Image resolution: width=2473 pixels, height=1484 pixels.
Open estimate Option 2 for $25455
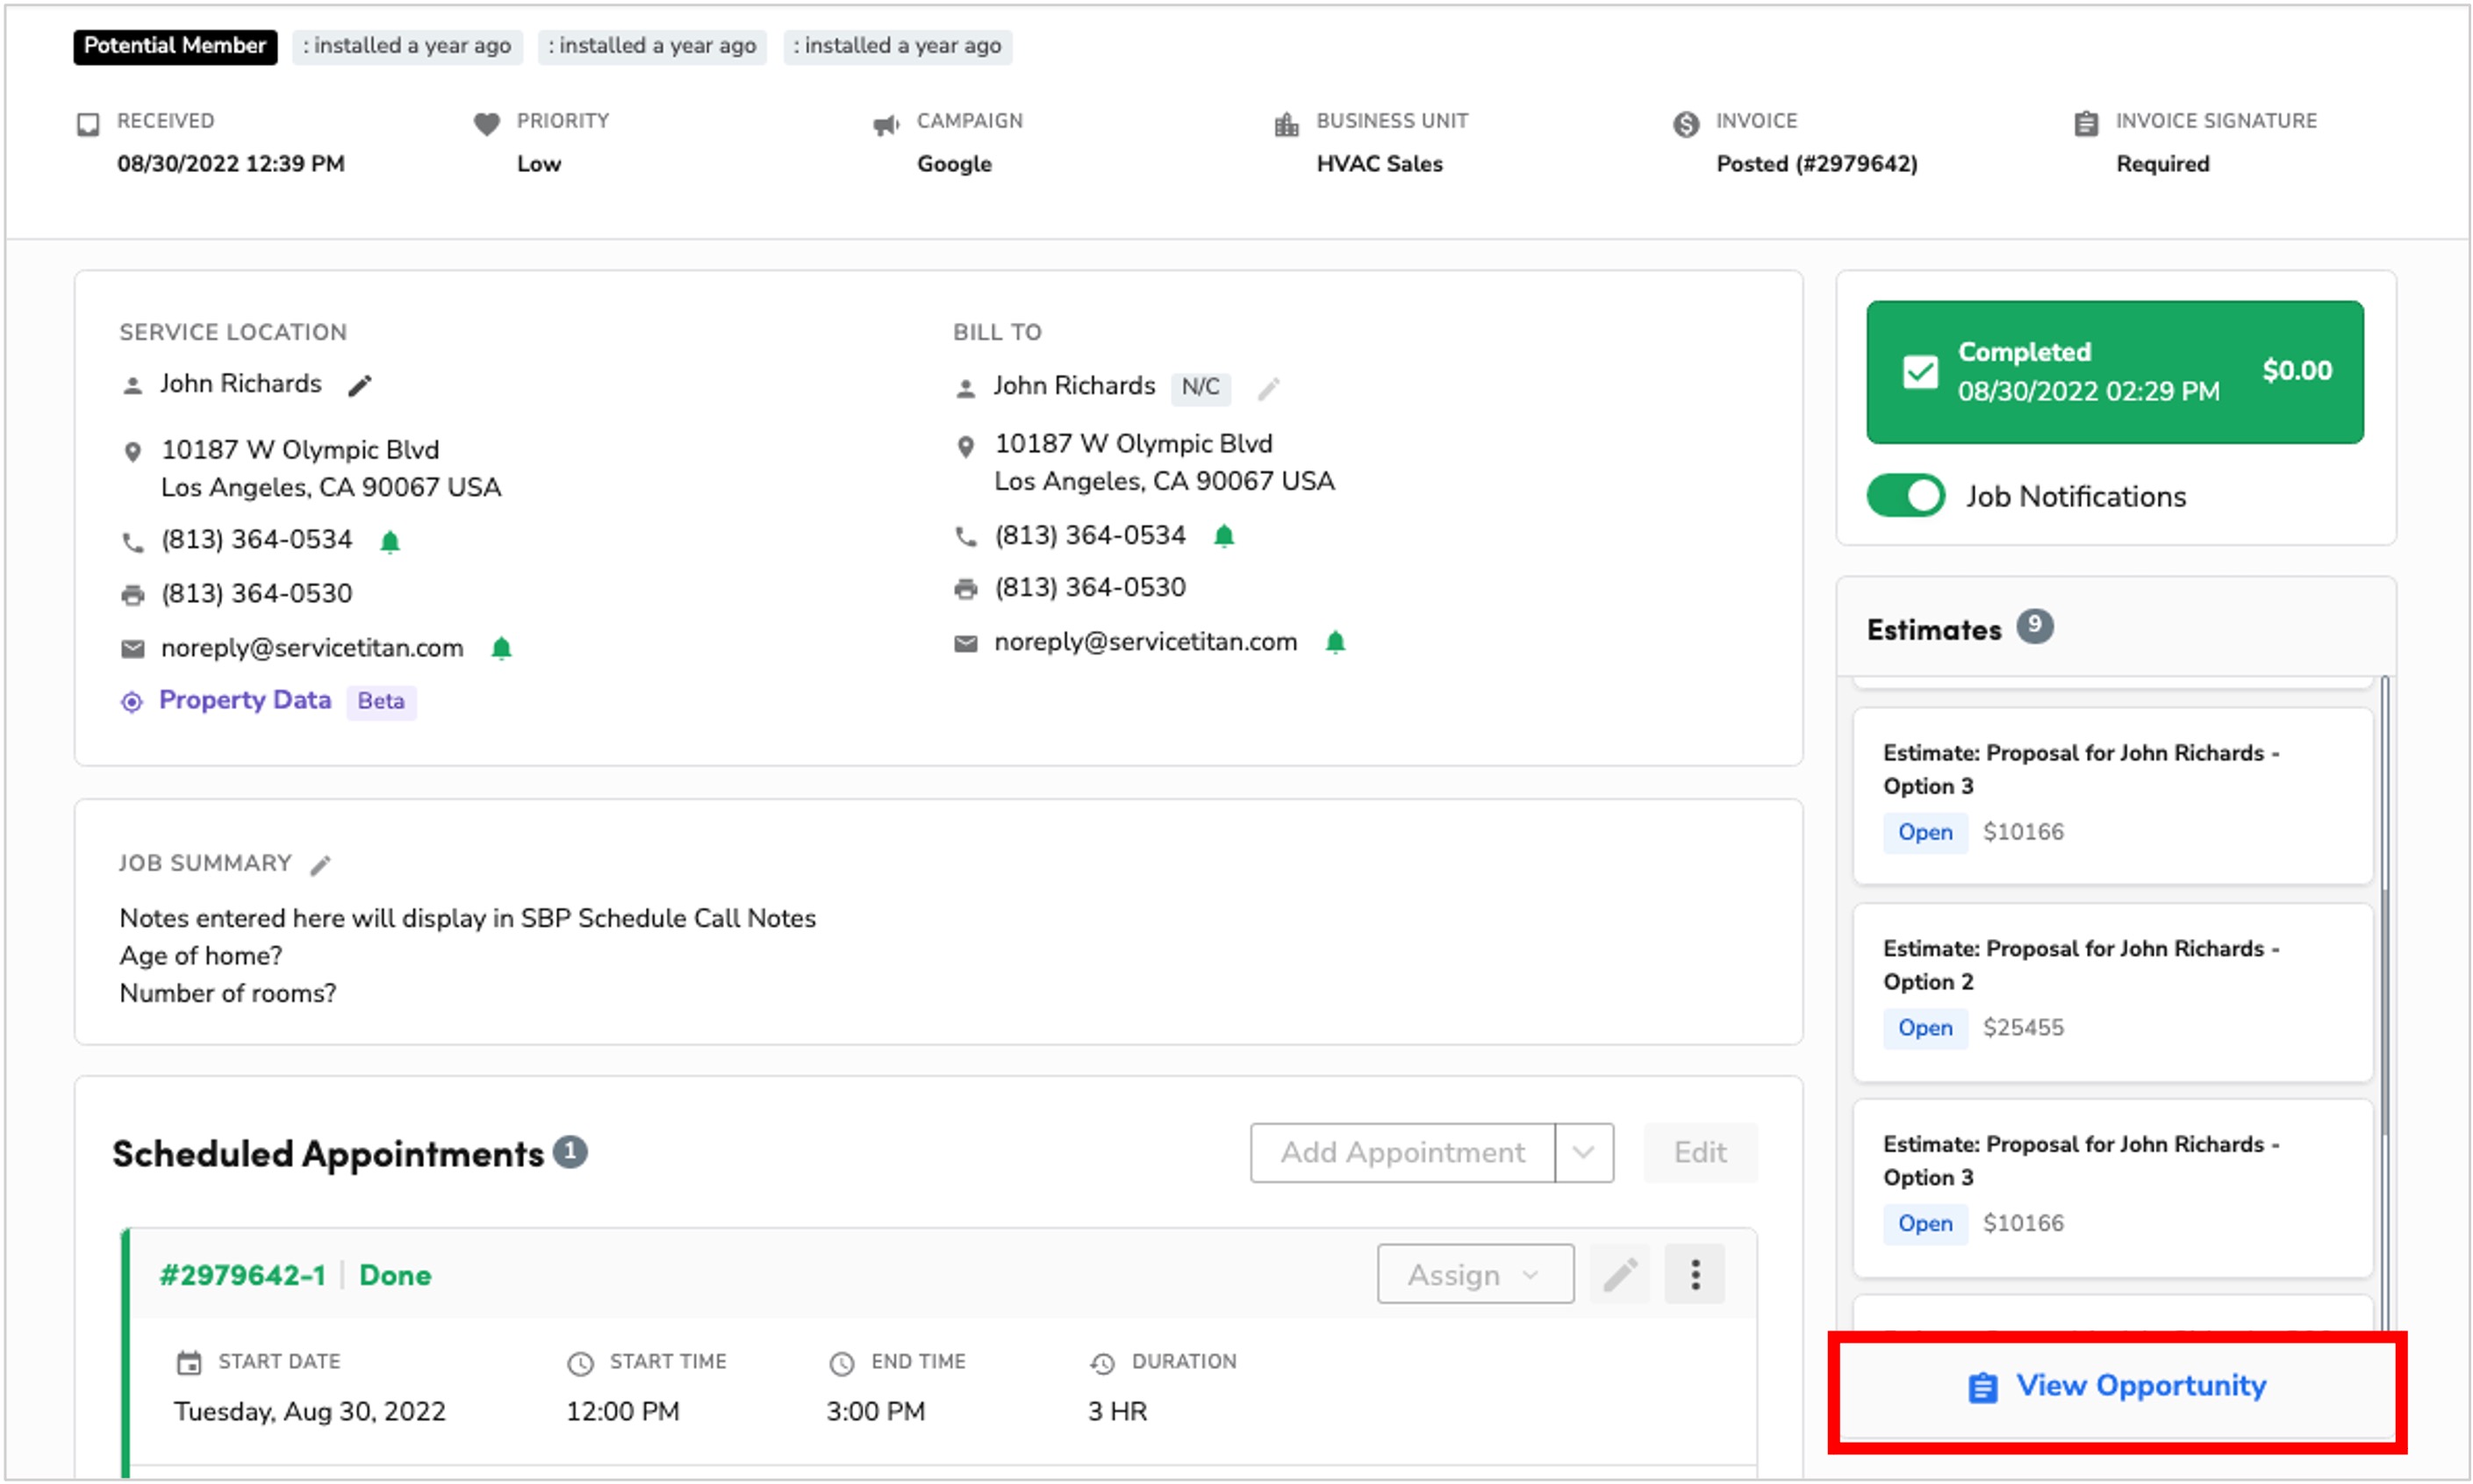pyautogui.click(x=2113, y=992)
